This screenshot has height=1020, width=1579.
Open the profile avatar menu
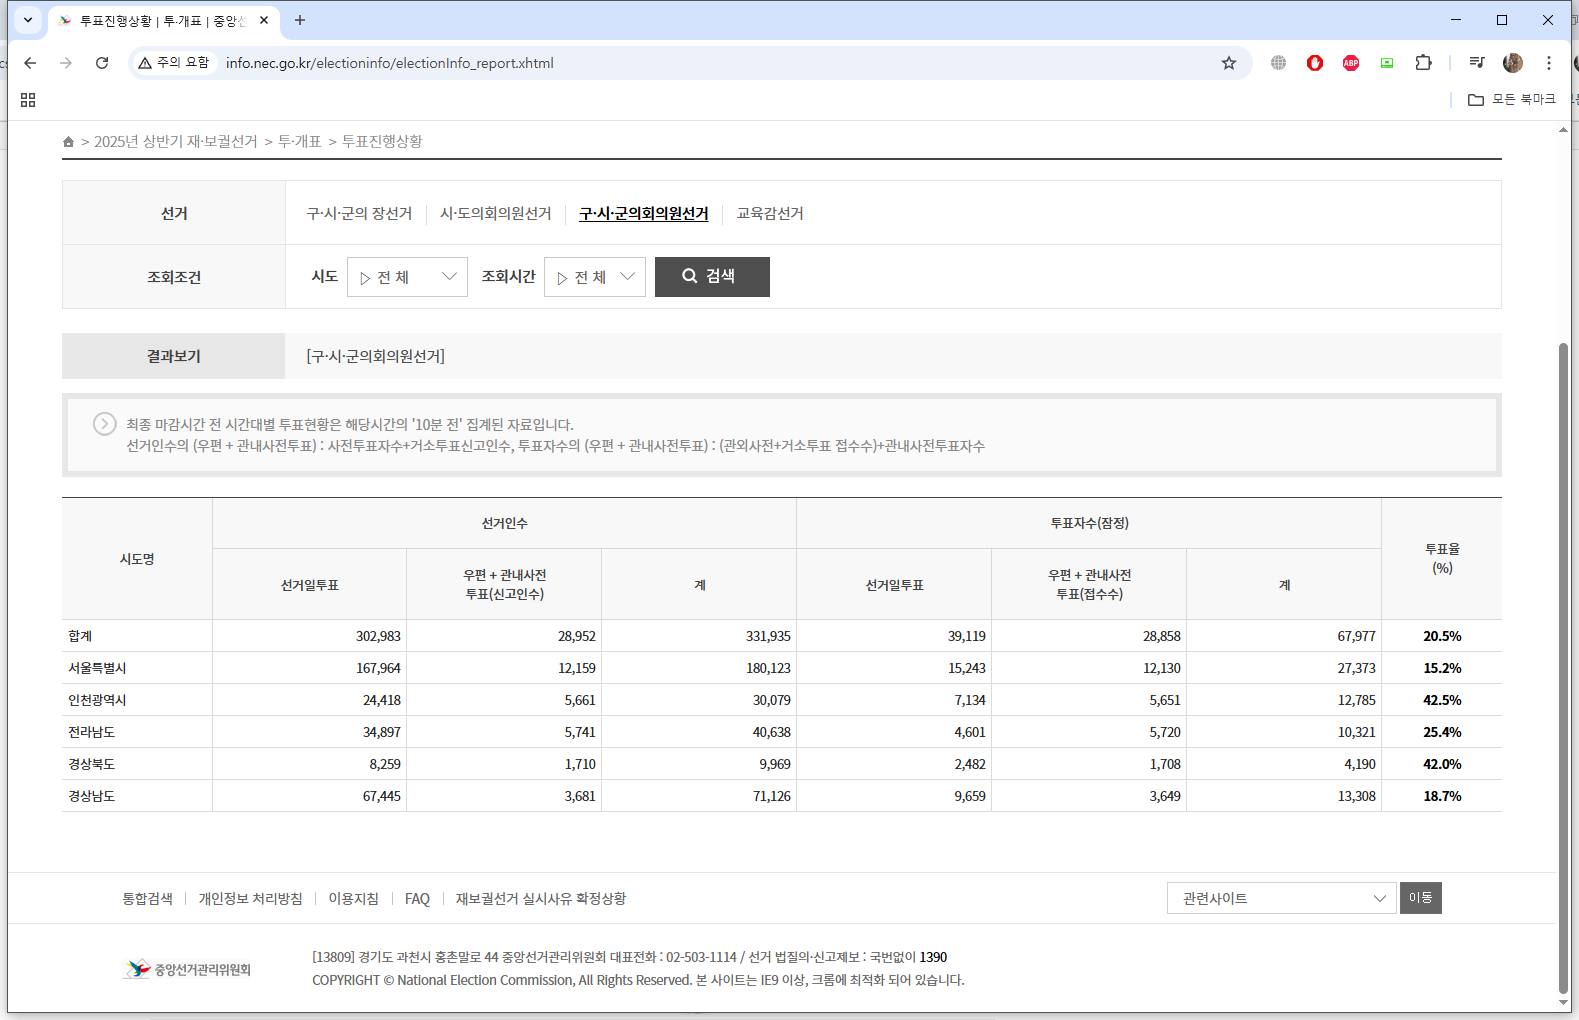[x=1513, y=63]
